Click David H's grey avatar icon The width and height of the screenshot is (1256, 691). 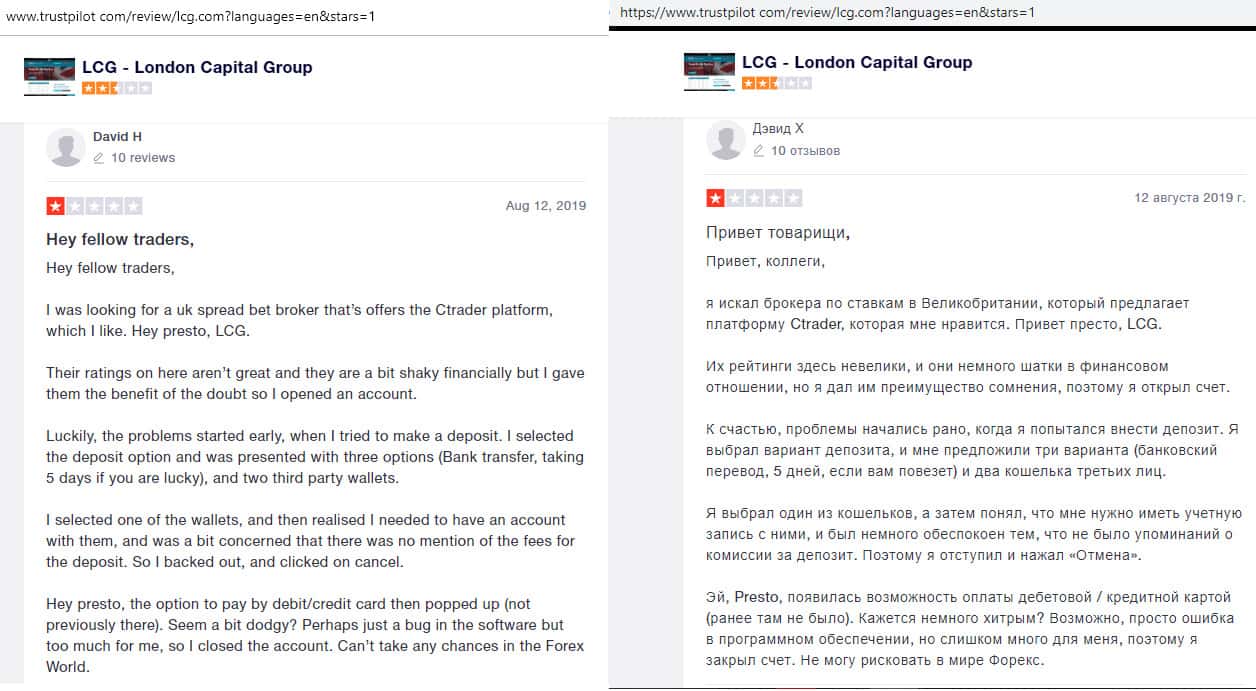point(65,148)
